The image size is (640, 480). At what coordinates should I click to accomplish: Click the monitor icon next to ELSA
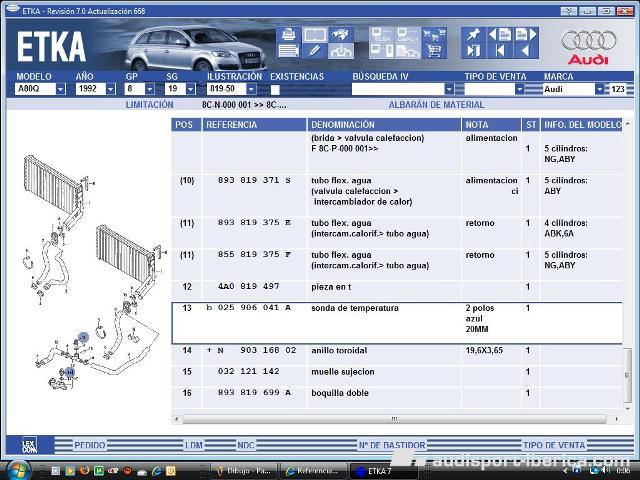click(408, 34)
